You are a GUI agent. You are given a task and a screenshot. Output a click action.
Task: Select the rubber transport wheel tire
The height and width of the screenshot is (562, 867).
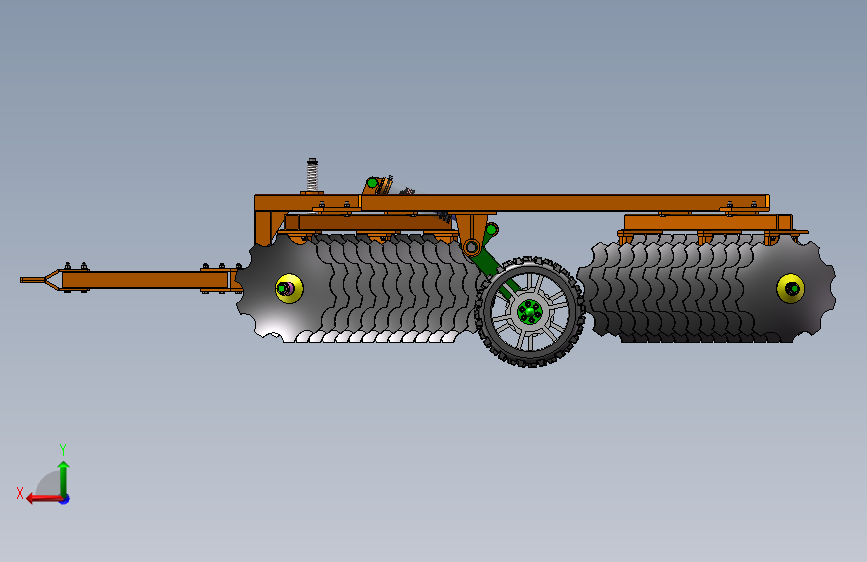tap(530, 311)
